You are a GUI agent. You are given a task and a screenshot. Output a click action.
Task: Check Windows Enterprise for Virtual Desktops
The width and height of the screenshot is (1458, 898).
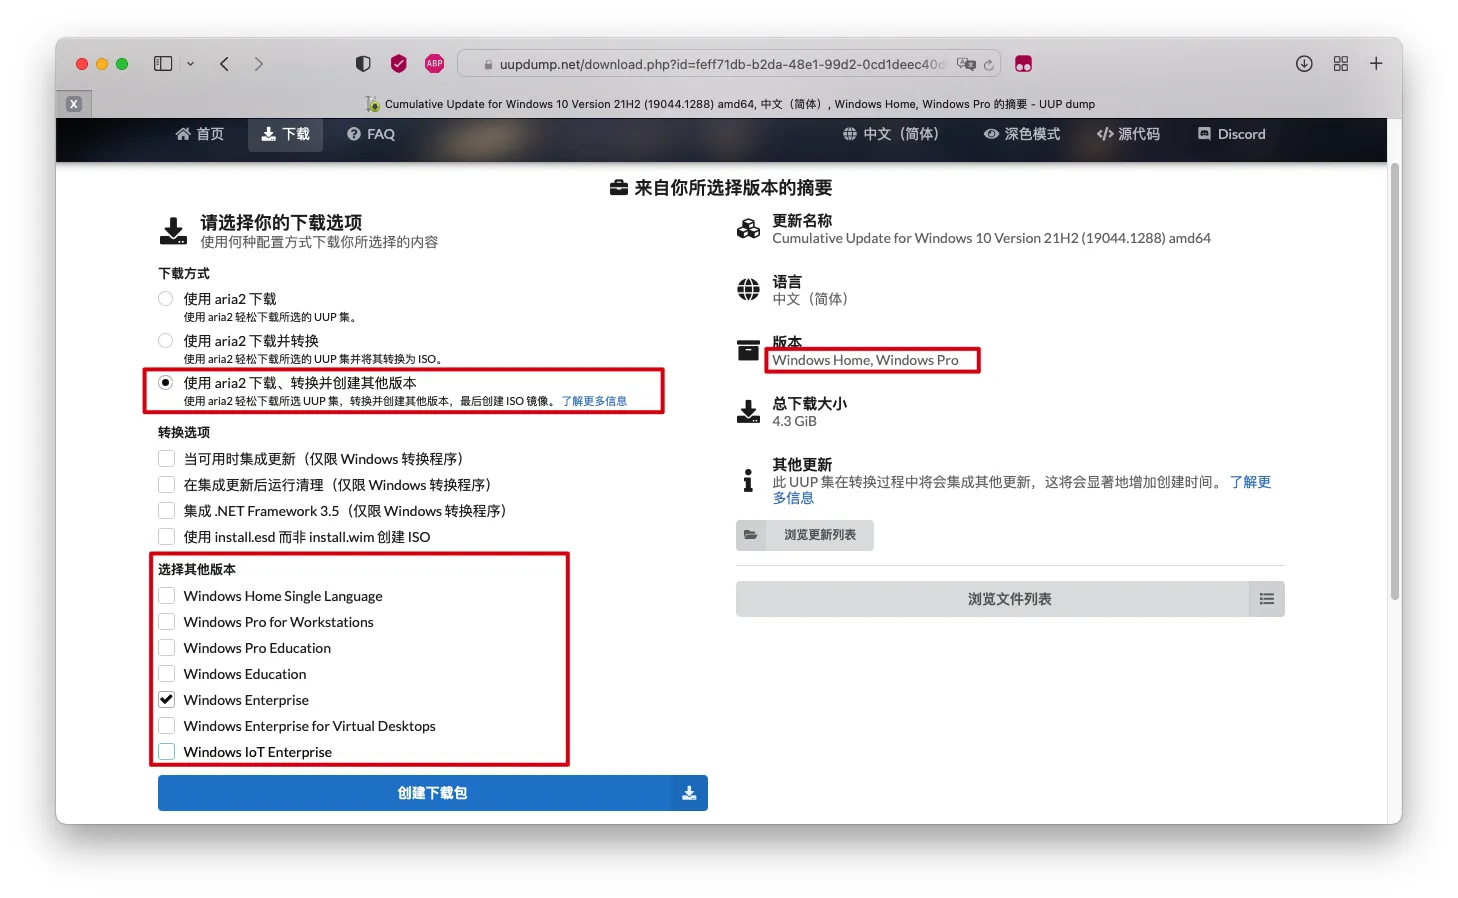(167, 725)
